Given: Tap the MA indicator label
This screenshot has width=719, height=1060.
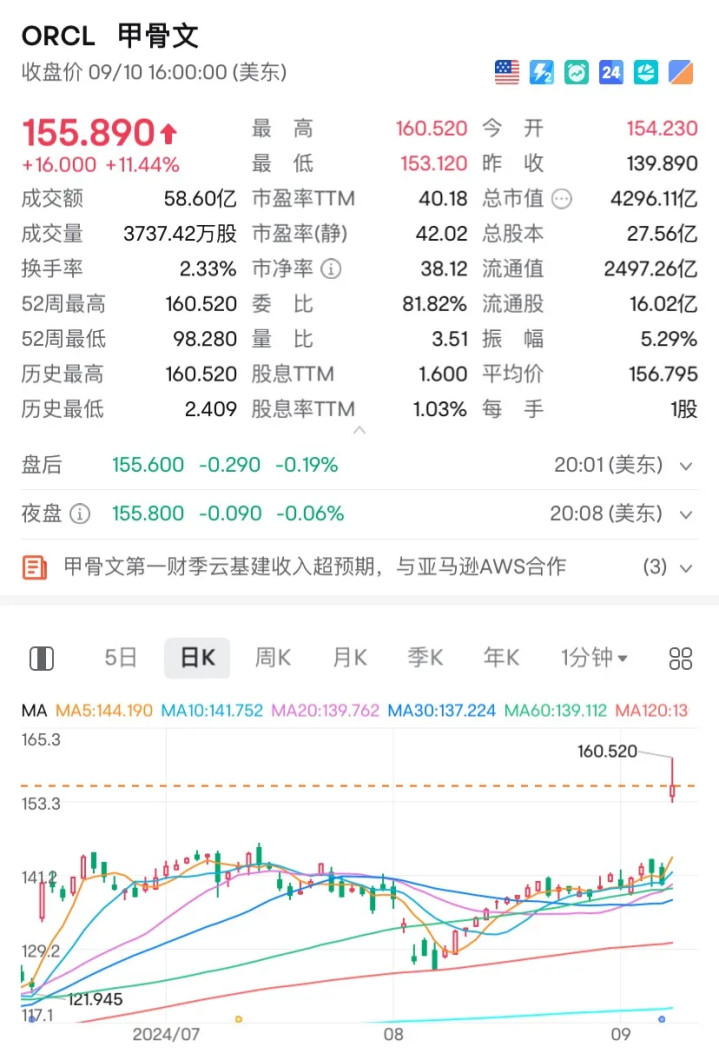Looking at the screenshot, I should (34, 710).
